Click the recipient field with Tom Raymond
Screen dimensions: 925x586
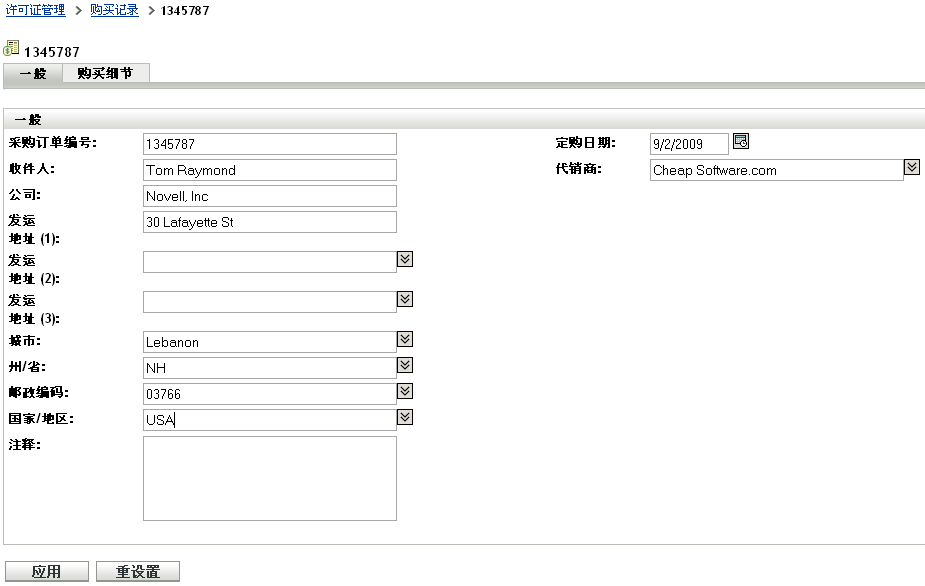point(270,170)
